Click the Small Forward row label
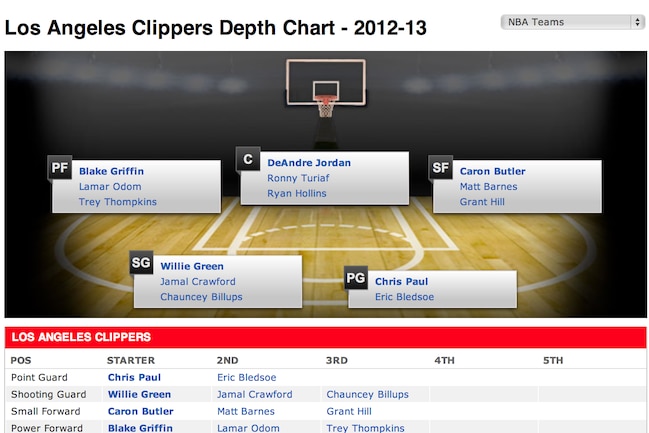The image size is (649, 433). click(46, 411)
